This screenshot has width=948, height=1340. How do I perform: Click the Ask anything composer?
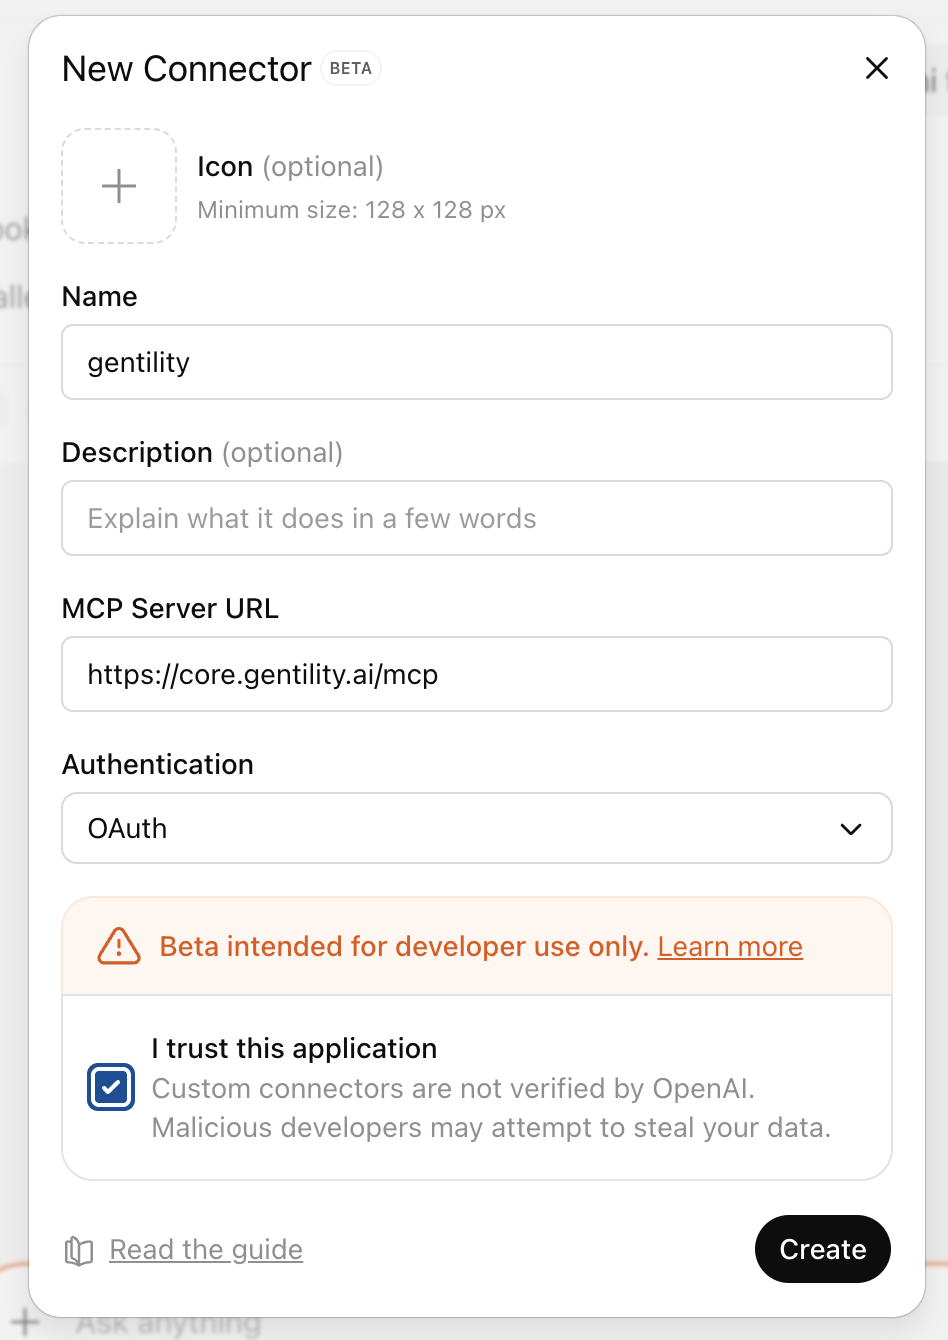(170, 1323)
